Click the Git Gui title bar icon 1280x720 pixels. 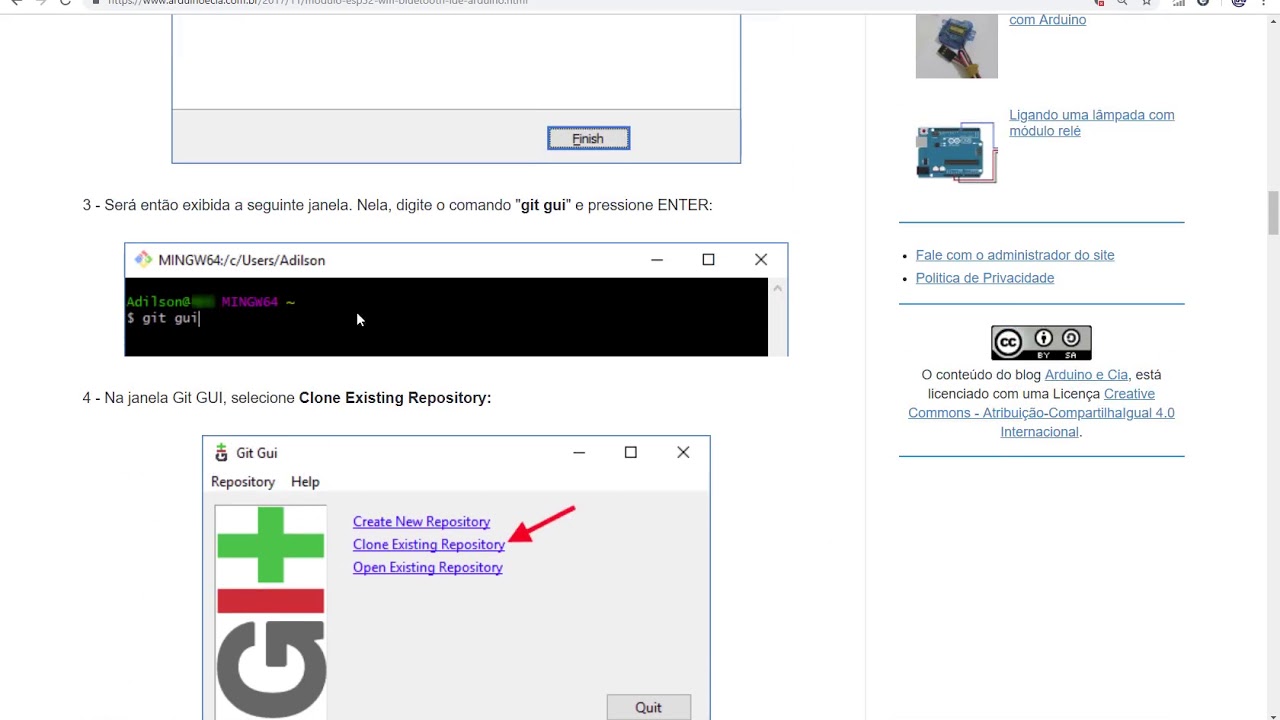(221, 453)
